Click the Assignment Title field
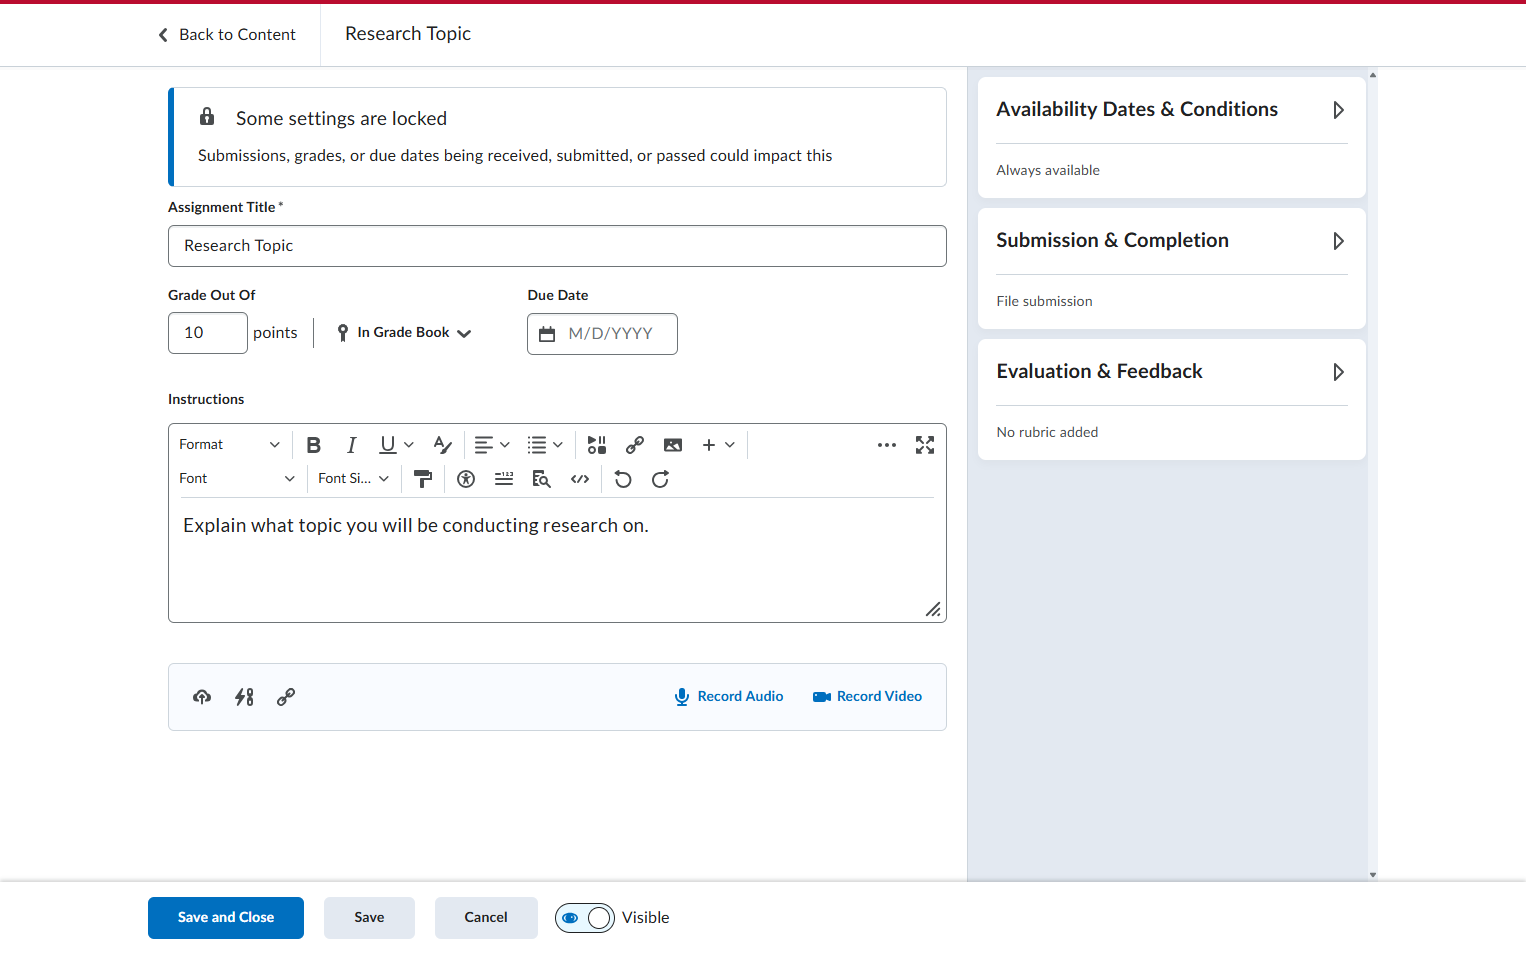 tap(557, 246)
